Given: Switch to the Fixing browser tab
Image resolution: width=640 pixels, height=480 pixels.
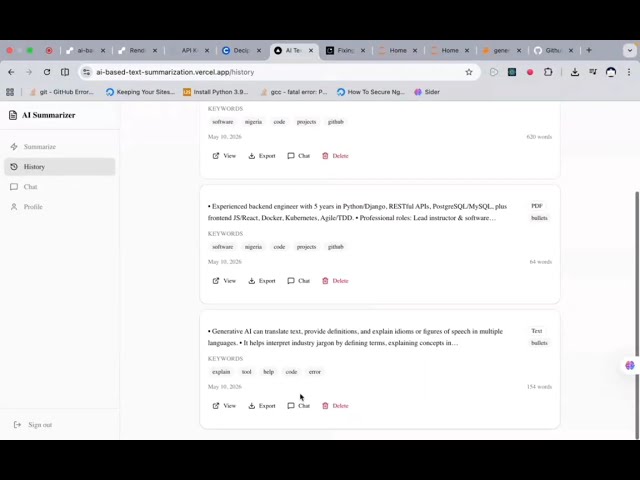Looking at the screenshot, I should point(345,50).
